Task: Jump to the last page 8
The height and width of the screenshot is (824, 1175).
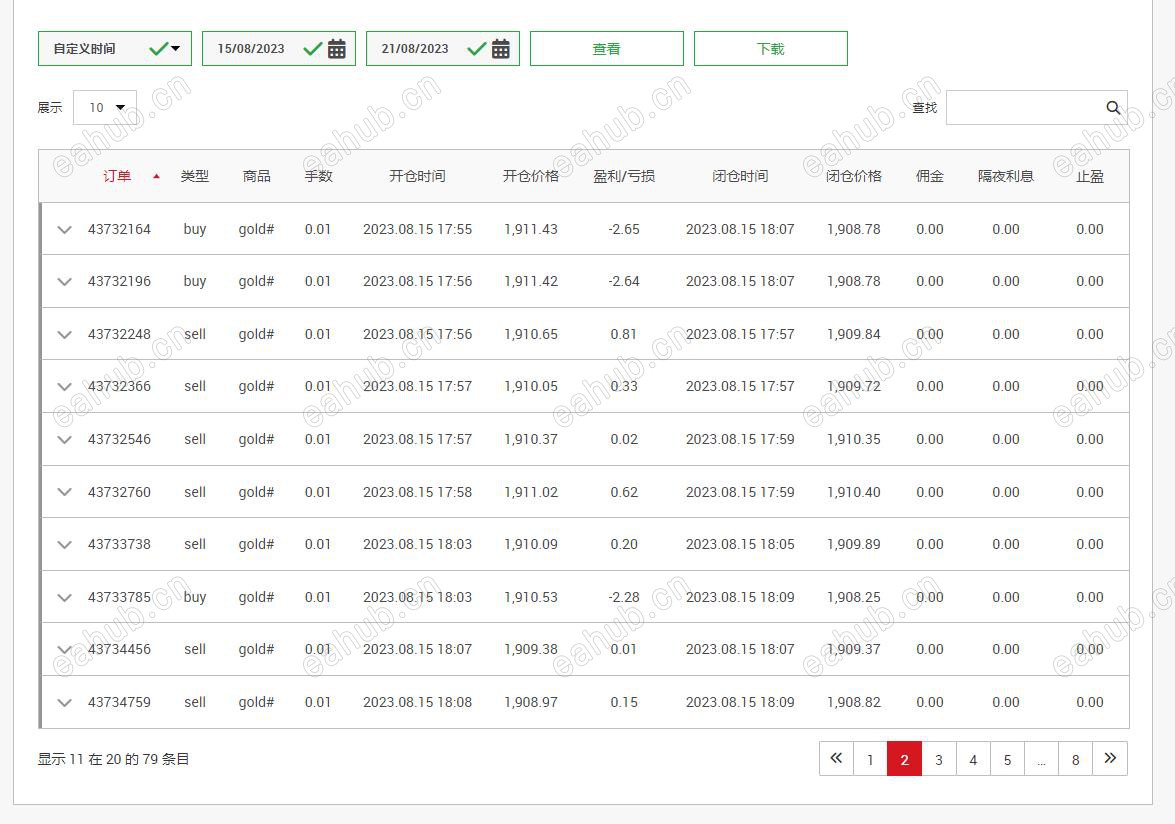Action: click(x=1075, y=759)
